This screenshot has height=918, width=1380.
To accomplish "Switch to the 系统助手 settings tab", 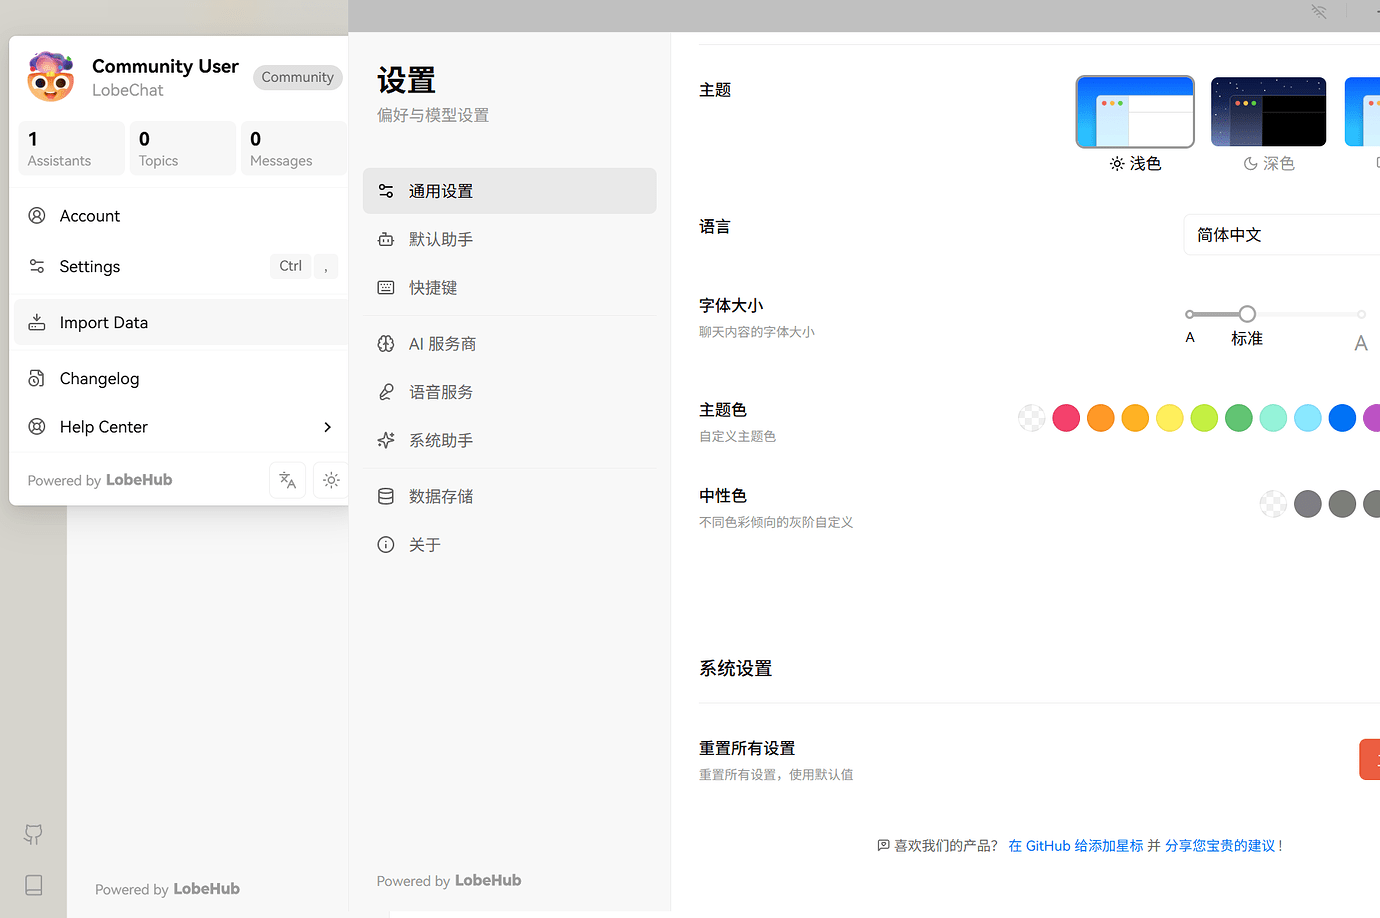I will pos(509,440).
